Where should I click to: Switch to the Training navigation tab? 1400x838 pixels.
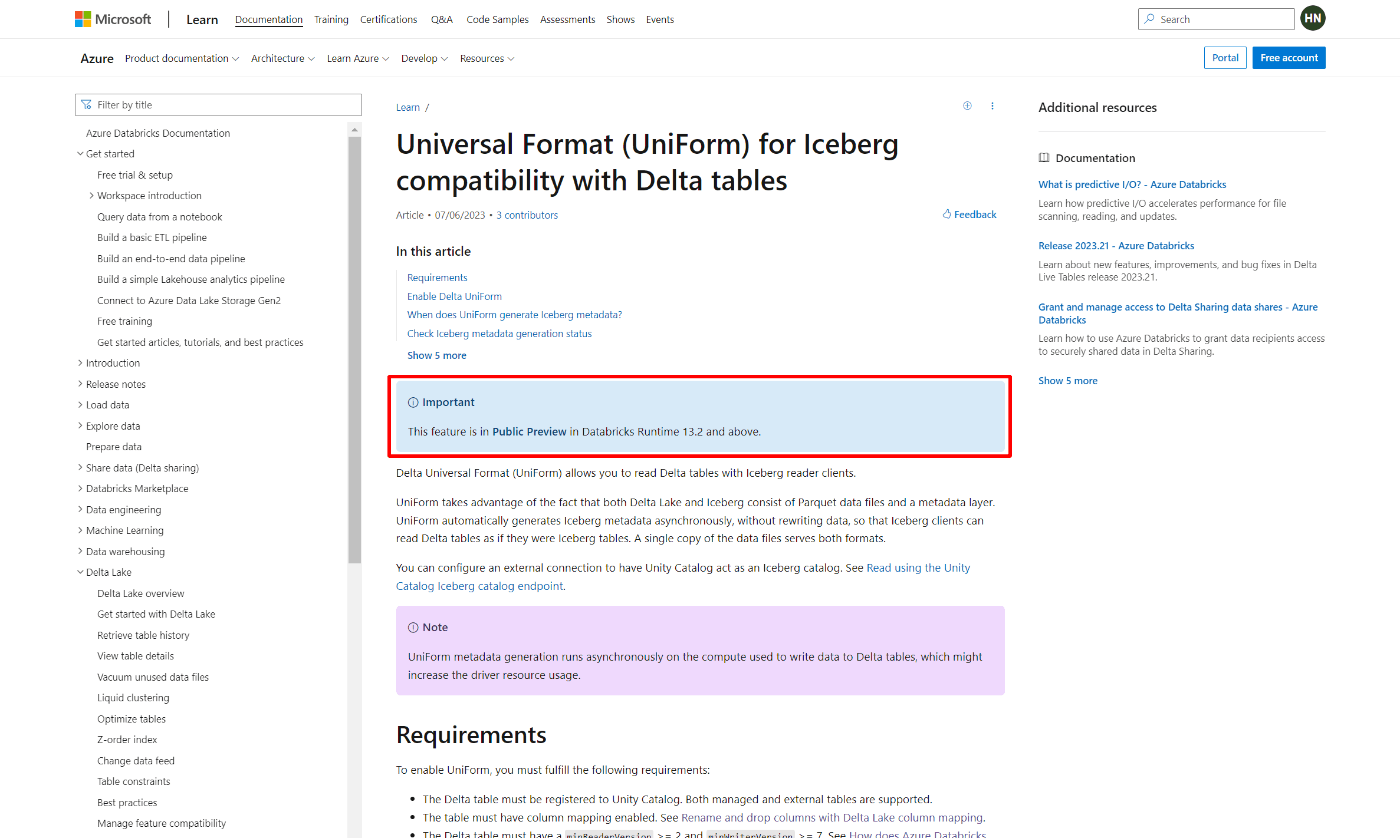pyautogui.click(x=331, y=18)
